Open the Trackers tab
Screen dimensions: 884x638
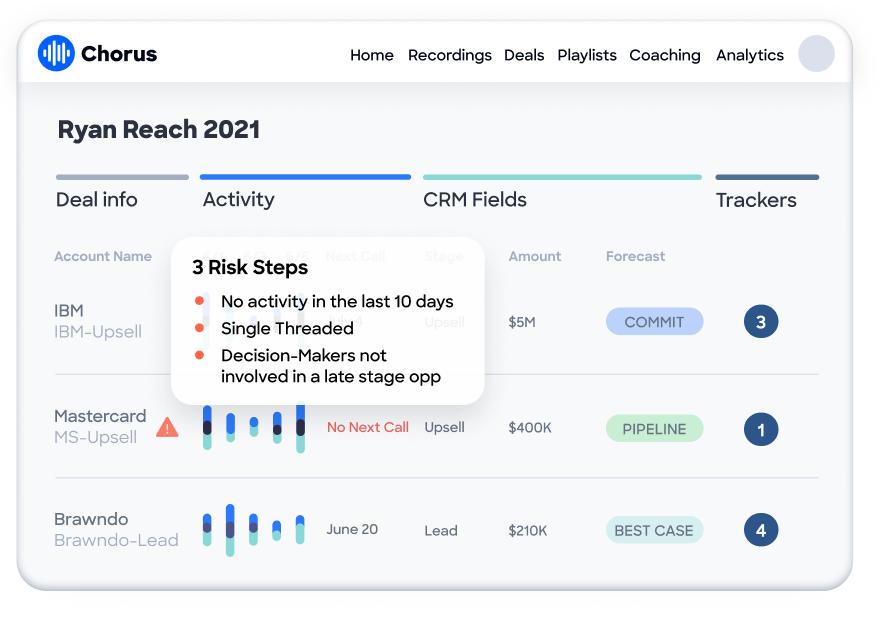coord(756,200)
